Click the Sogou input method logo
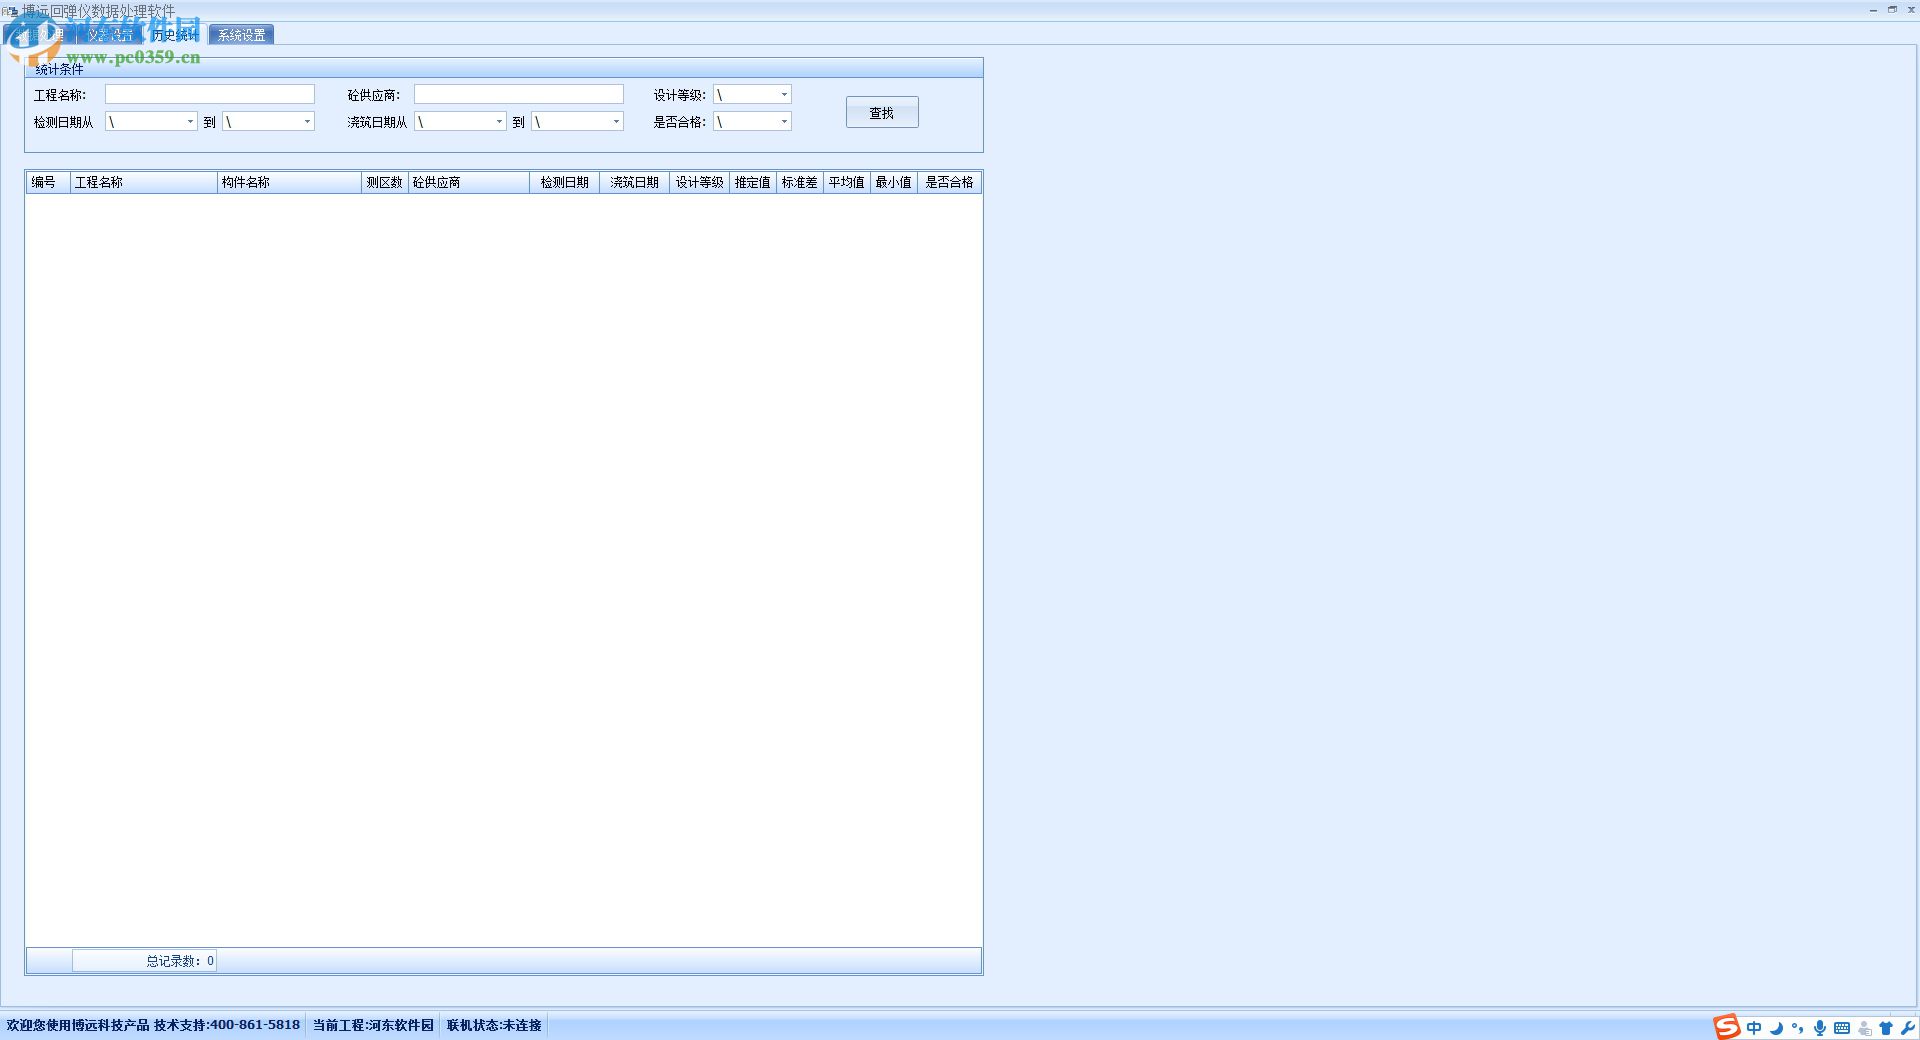Viewport: 1920px width, 1040px height. click(1727, 1027)
